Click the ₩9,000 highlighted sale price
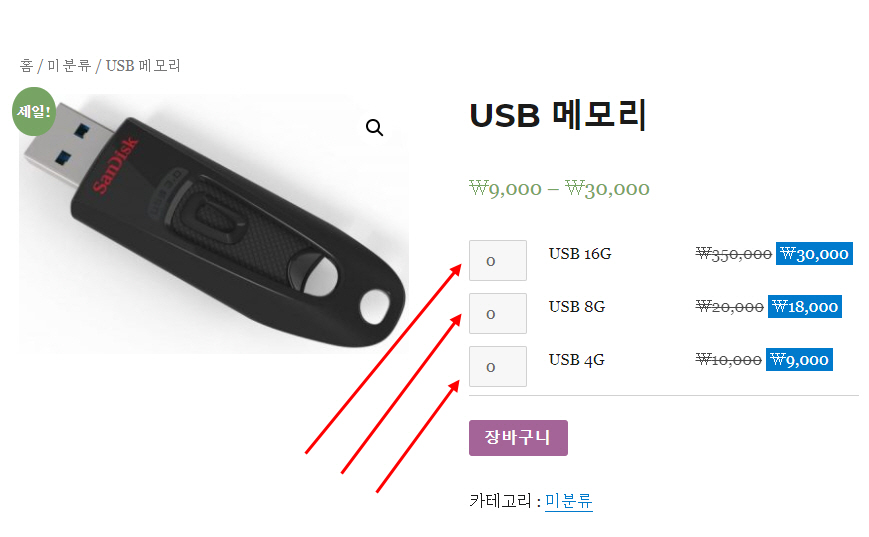869x537 pixels. (799, 360)
